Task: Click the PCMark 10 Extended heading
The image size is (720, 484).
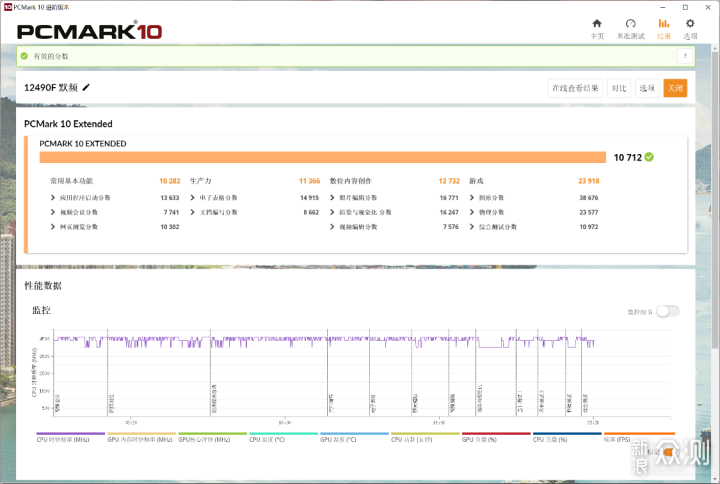Action: (68, 124)
